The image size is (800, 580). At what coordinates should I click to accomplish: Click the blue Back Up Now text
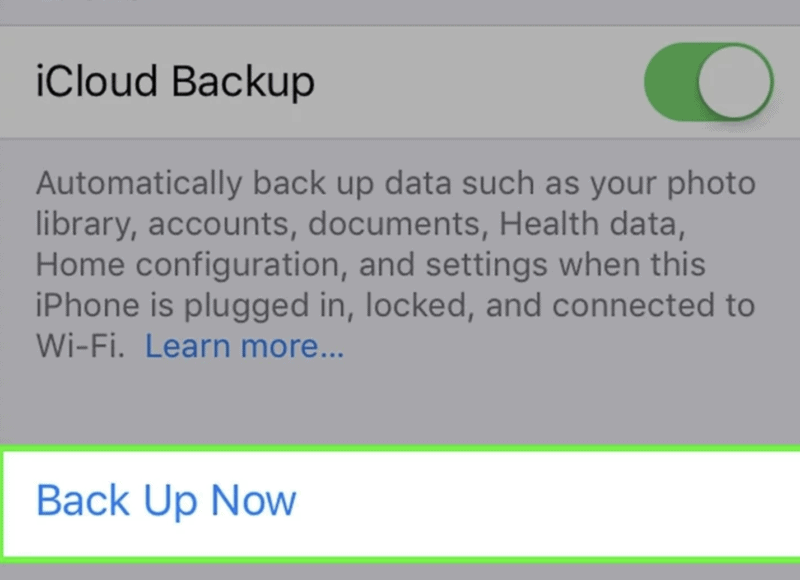point(166,500)
